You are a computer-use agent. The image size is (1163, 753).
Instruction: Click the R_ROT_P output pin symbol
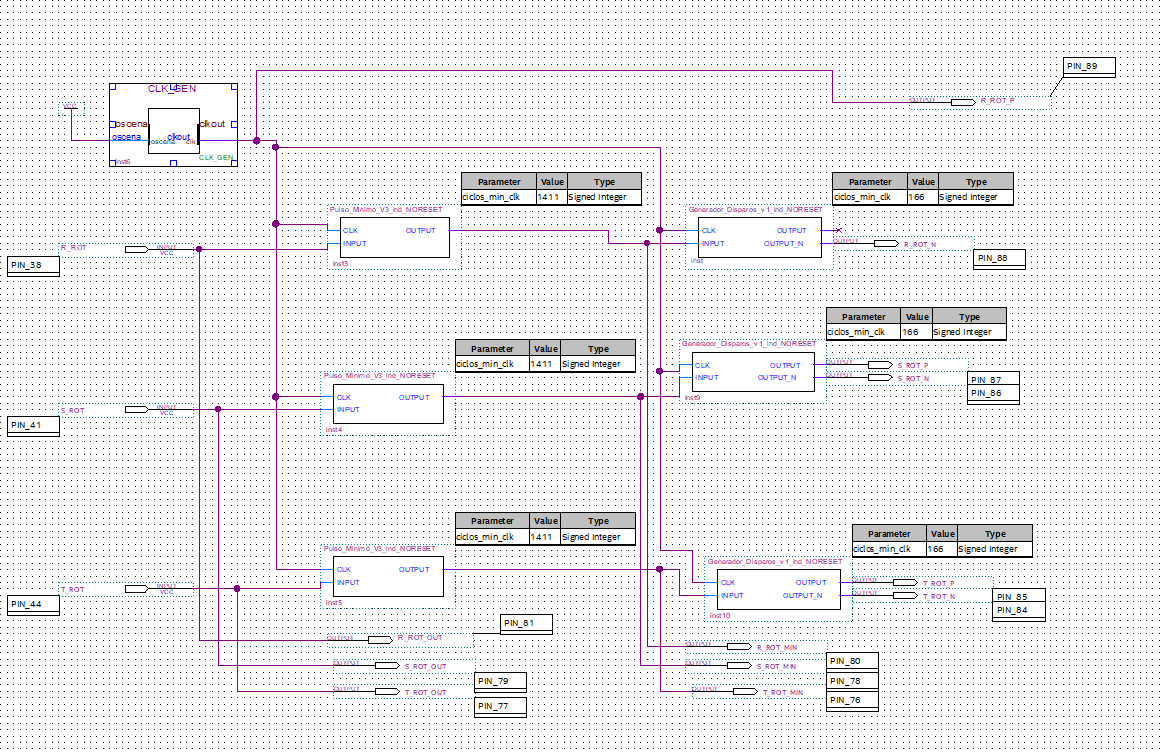point(963,102)
